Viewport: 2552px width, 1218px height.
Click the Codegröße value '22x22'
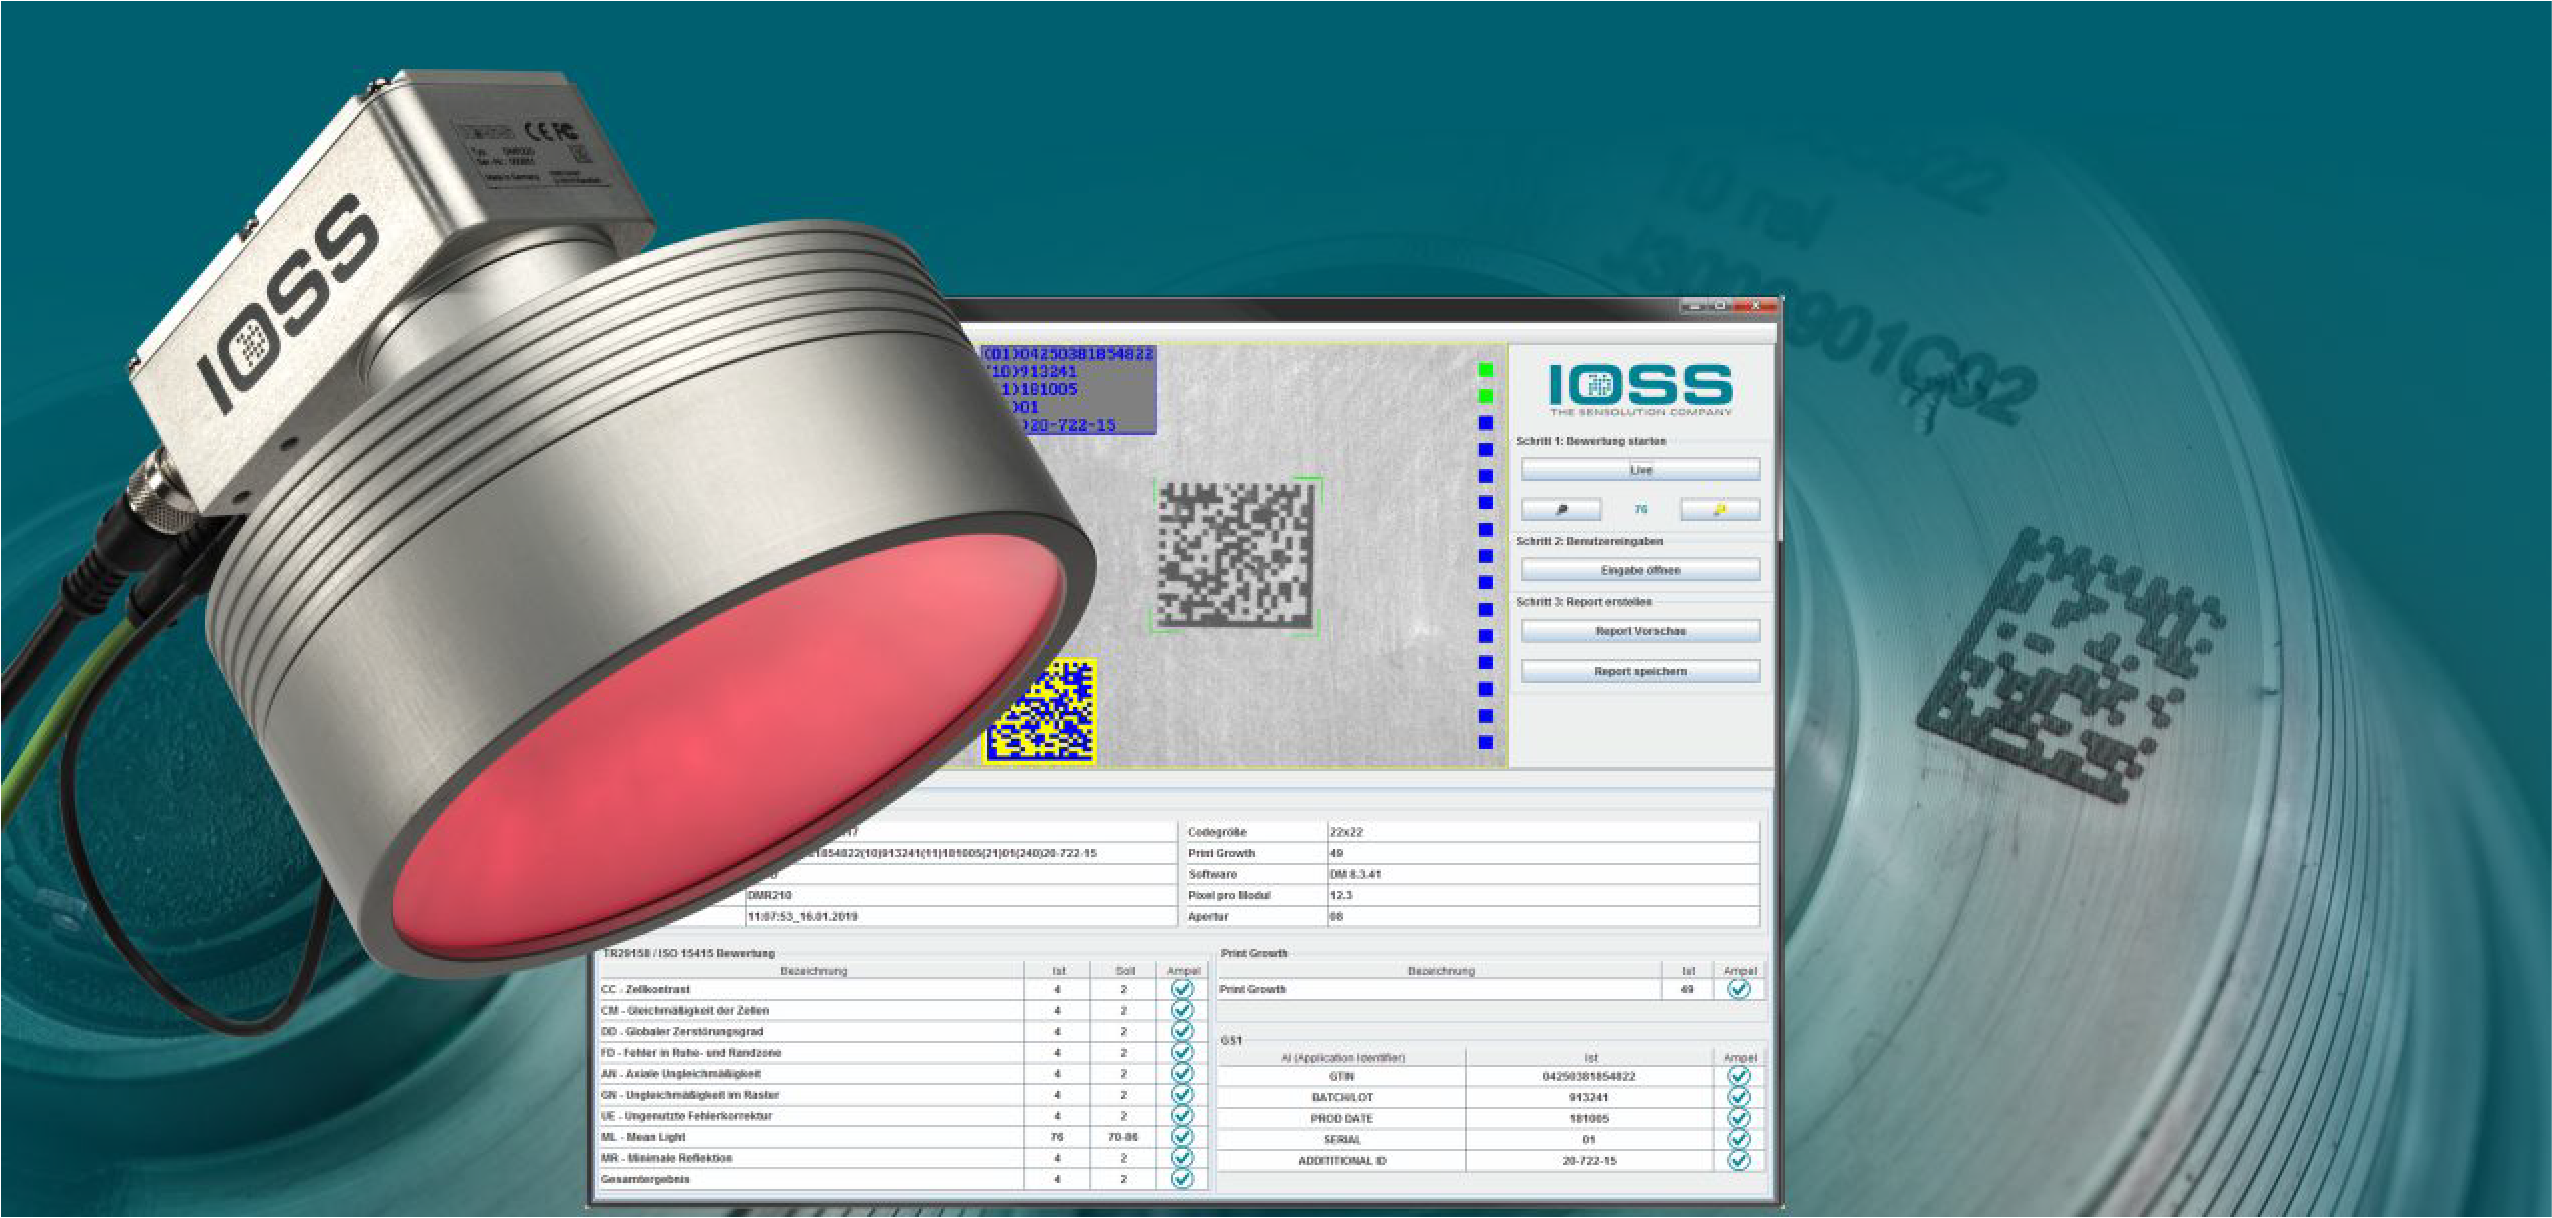[x=1346, y=832]
